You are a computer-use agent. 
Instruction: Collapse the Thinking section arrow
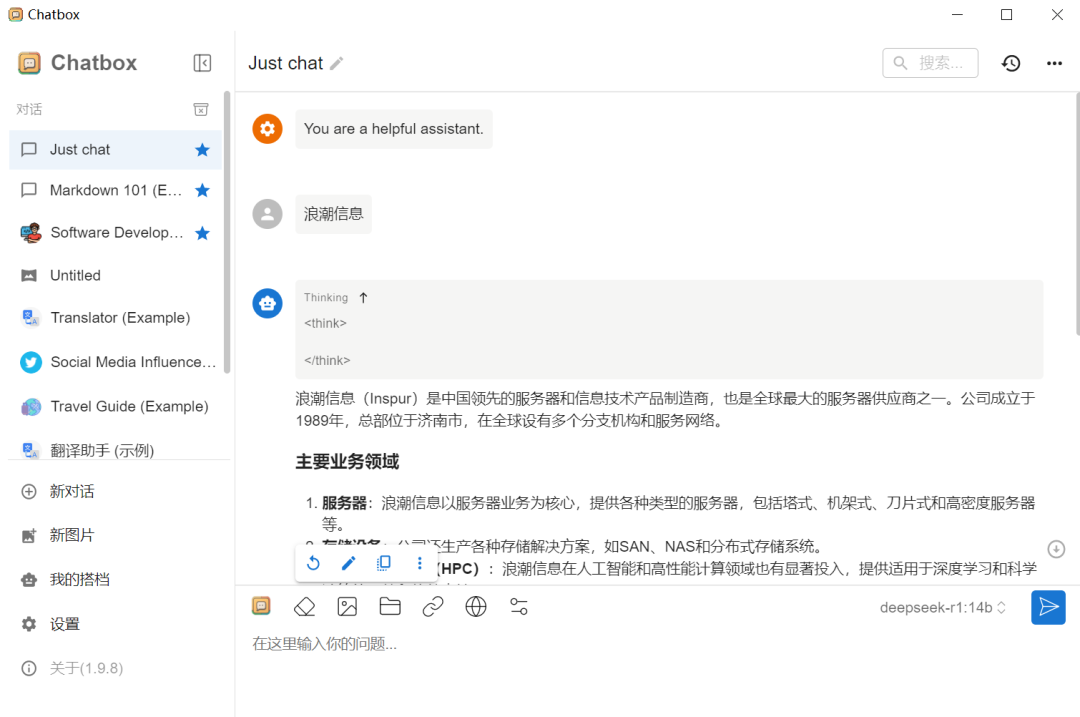tap(363, 297)
